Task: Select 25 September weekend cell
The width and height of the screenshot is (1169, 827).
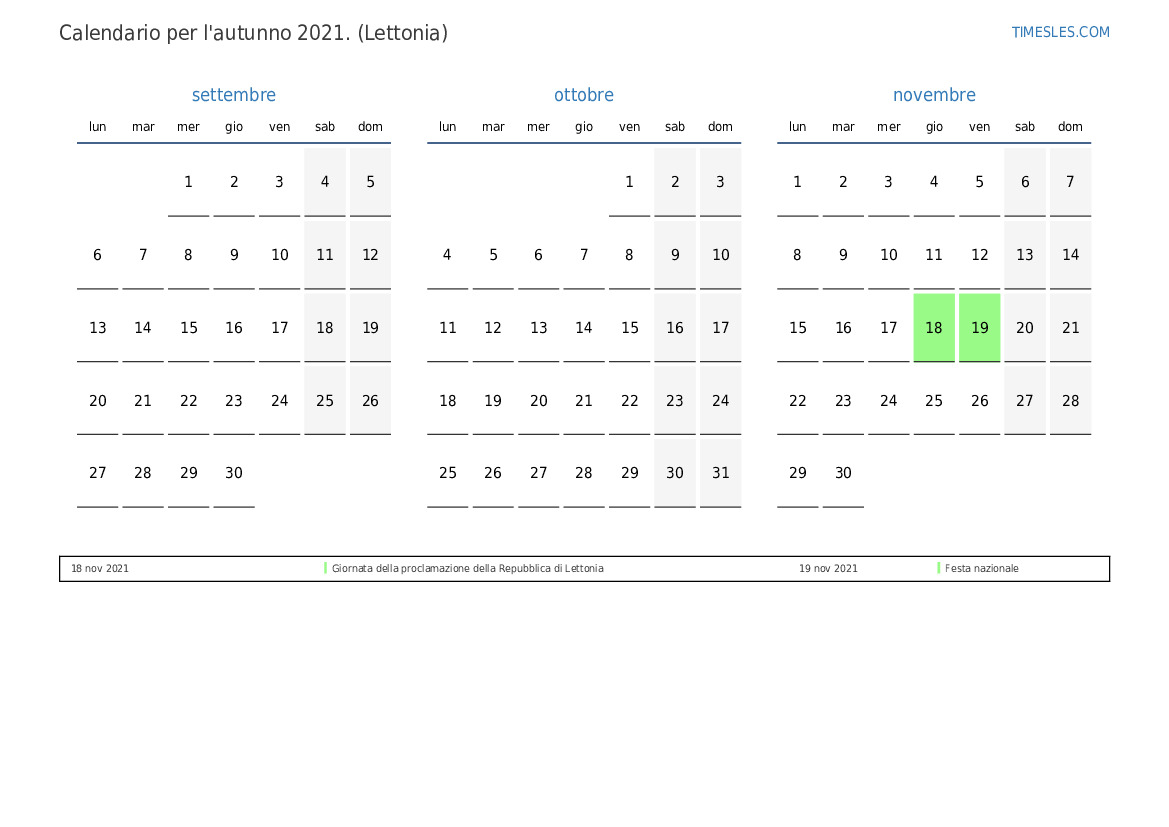Action: point(325,400)
